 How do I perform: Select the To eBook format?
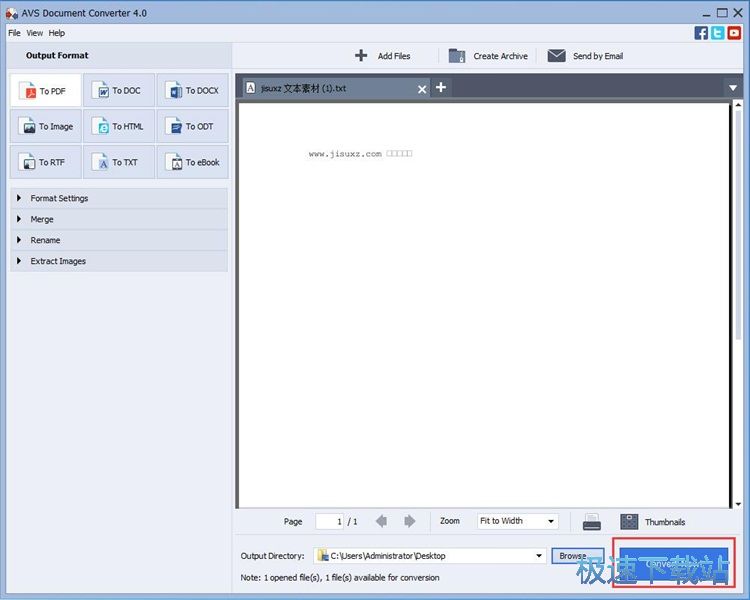point(192,162)
